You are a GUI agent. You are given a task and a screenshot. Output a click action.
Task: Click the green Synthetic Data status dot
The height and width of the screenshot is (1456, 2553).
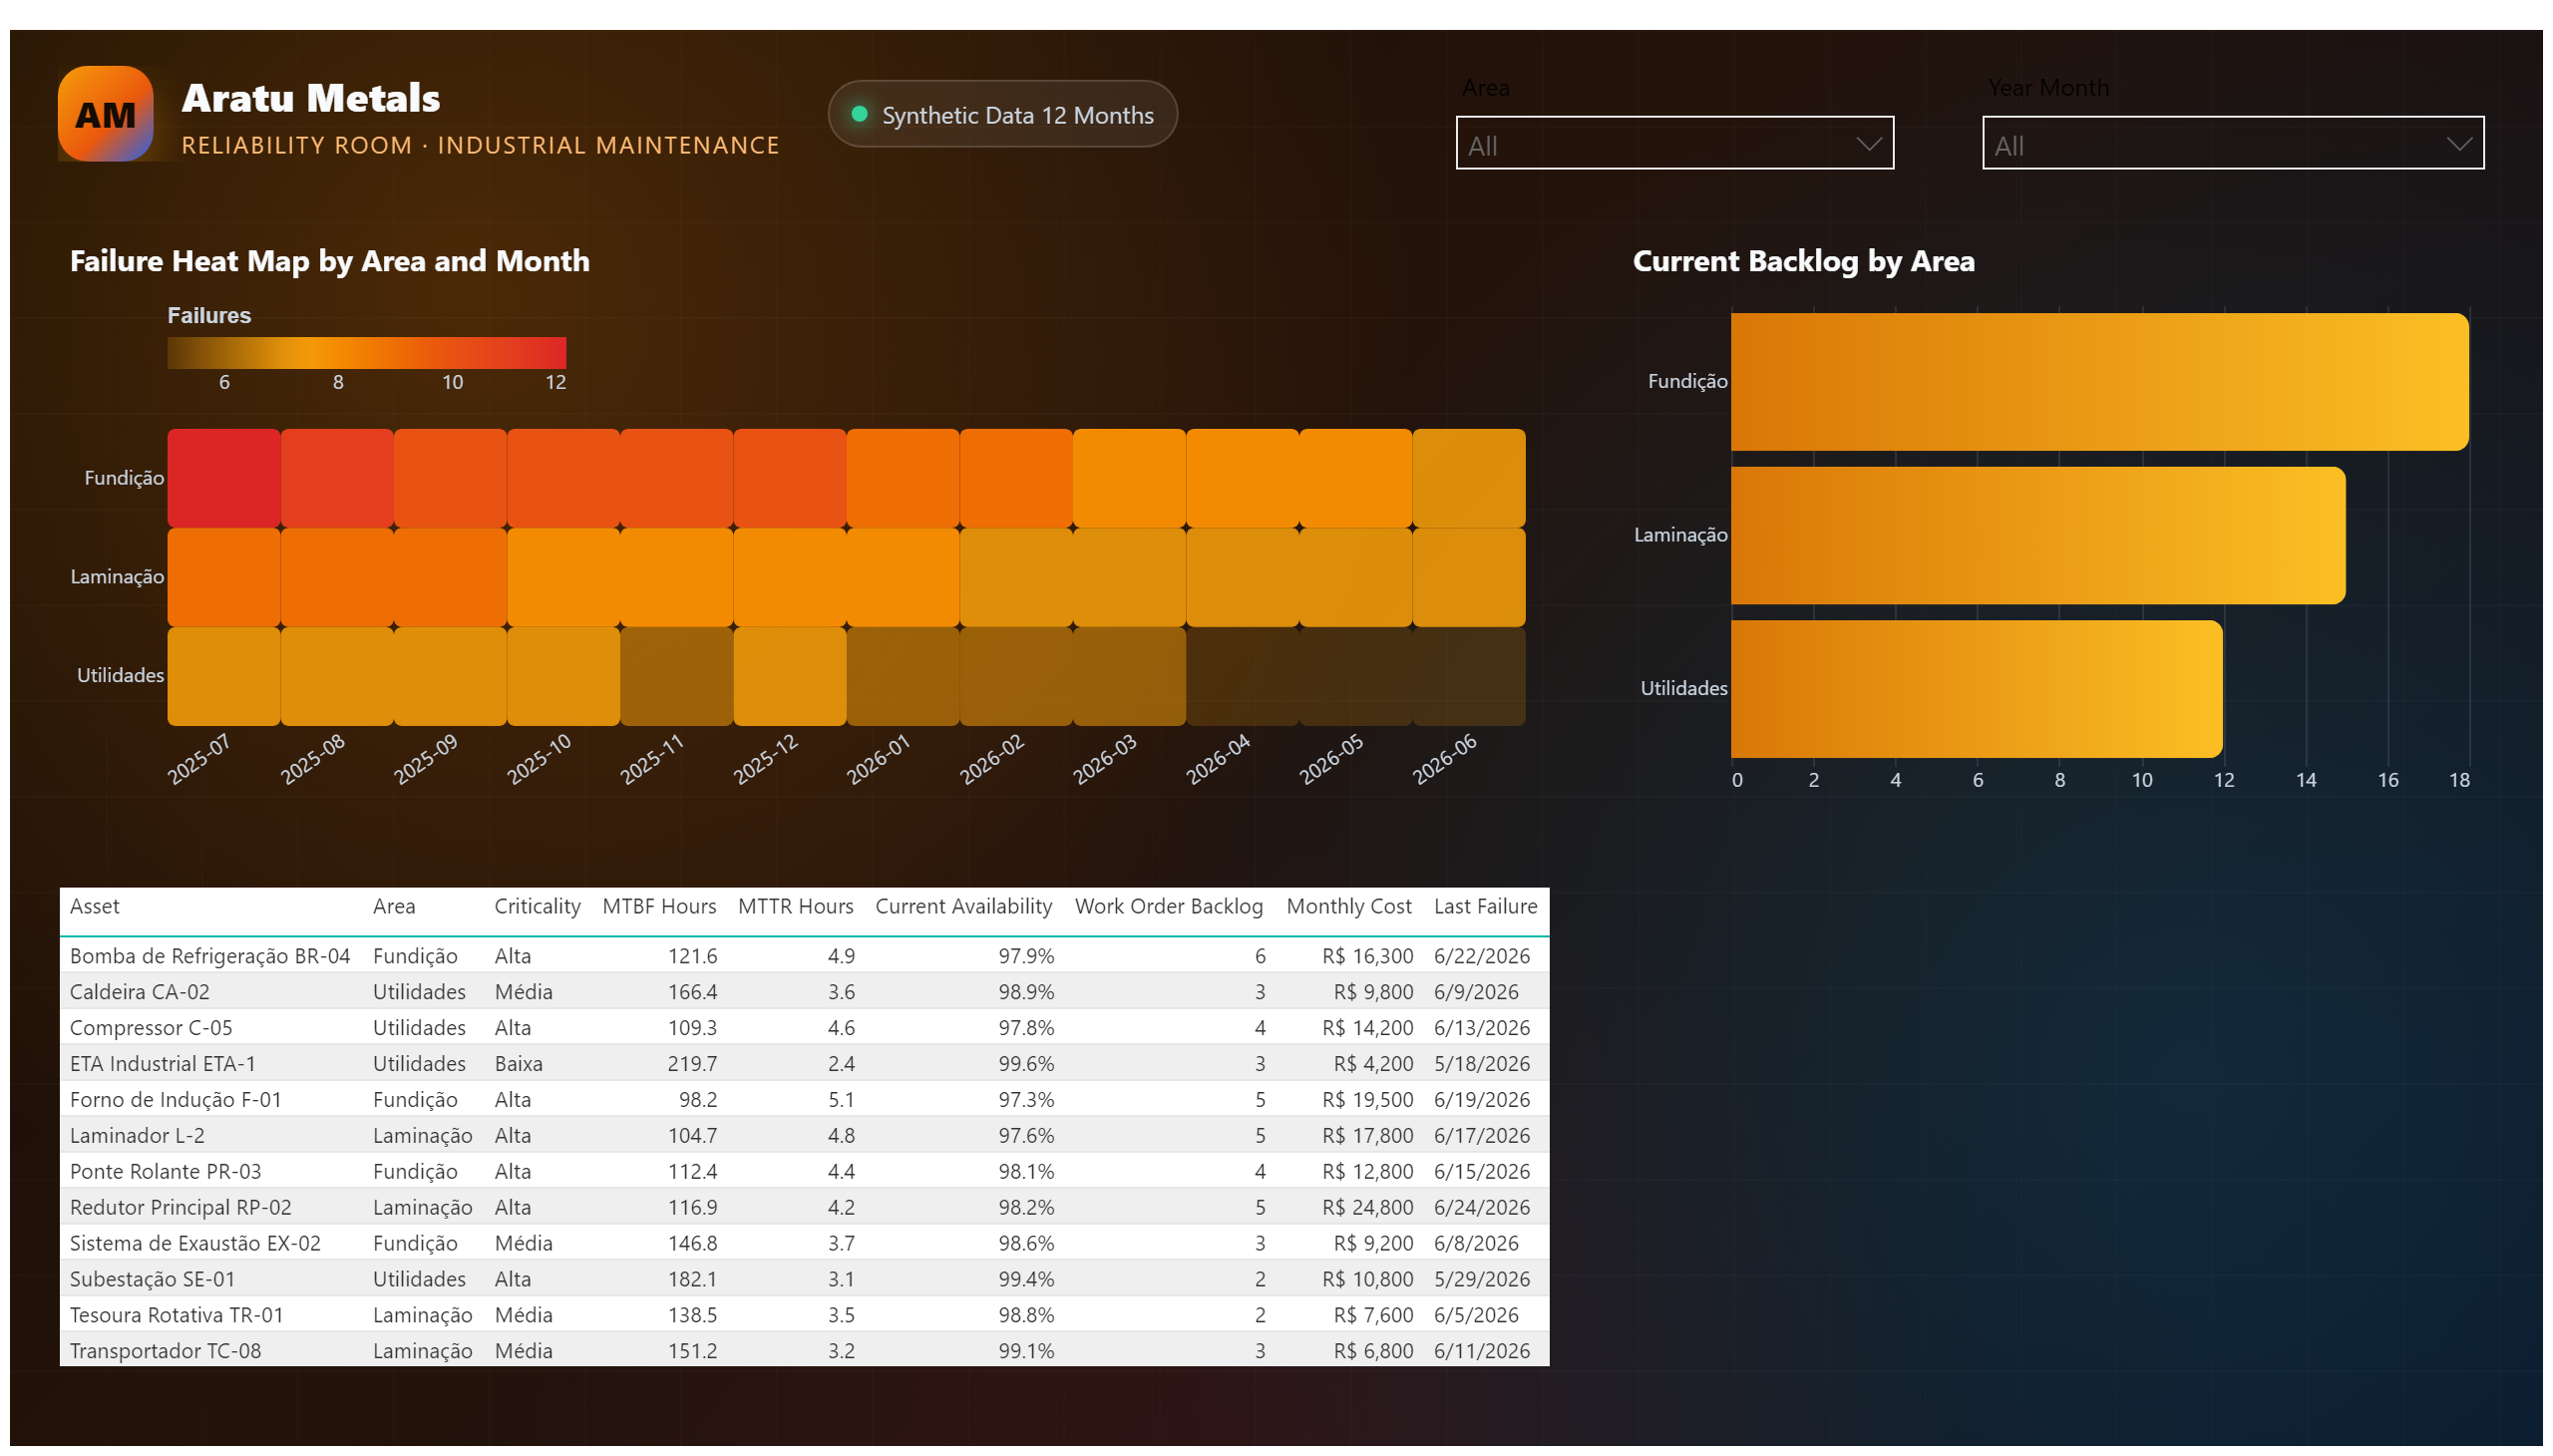pos(859,114)
